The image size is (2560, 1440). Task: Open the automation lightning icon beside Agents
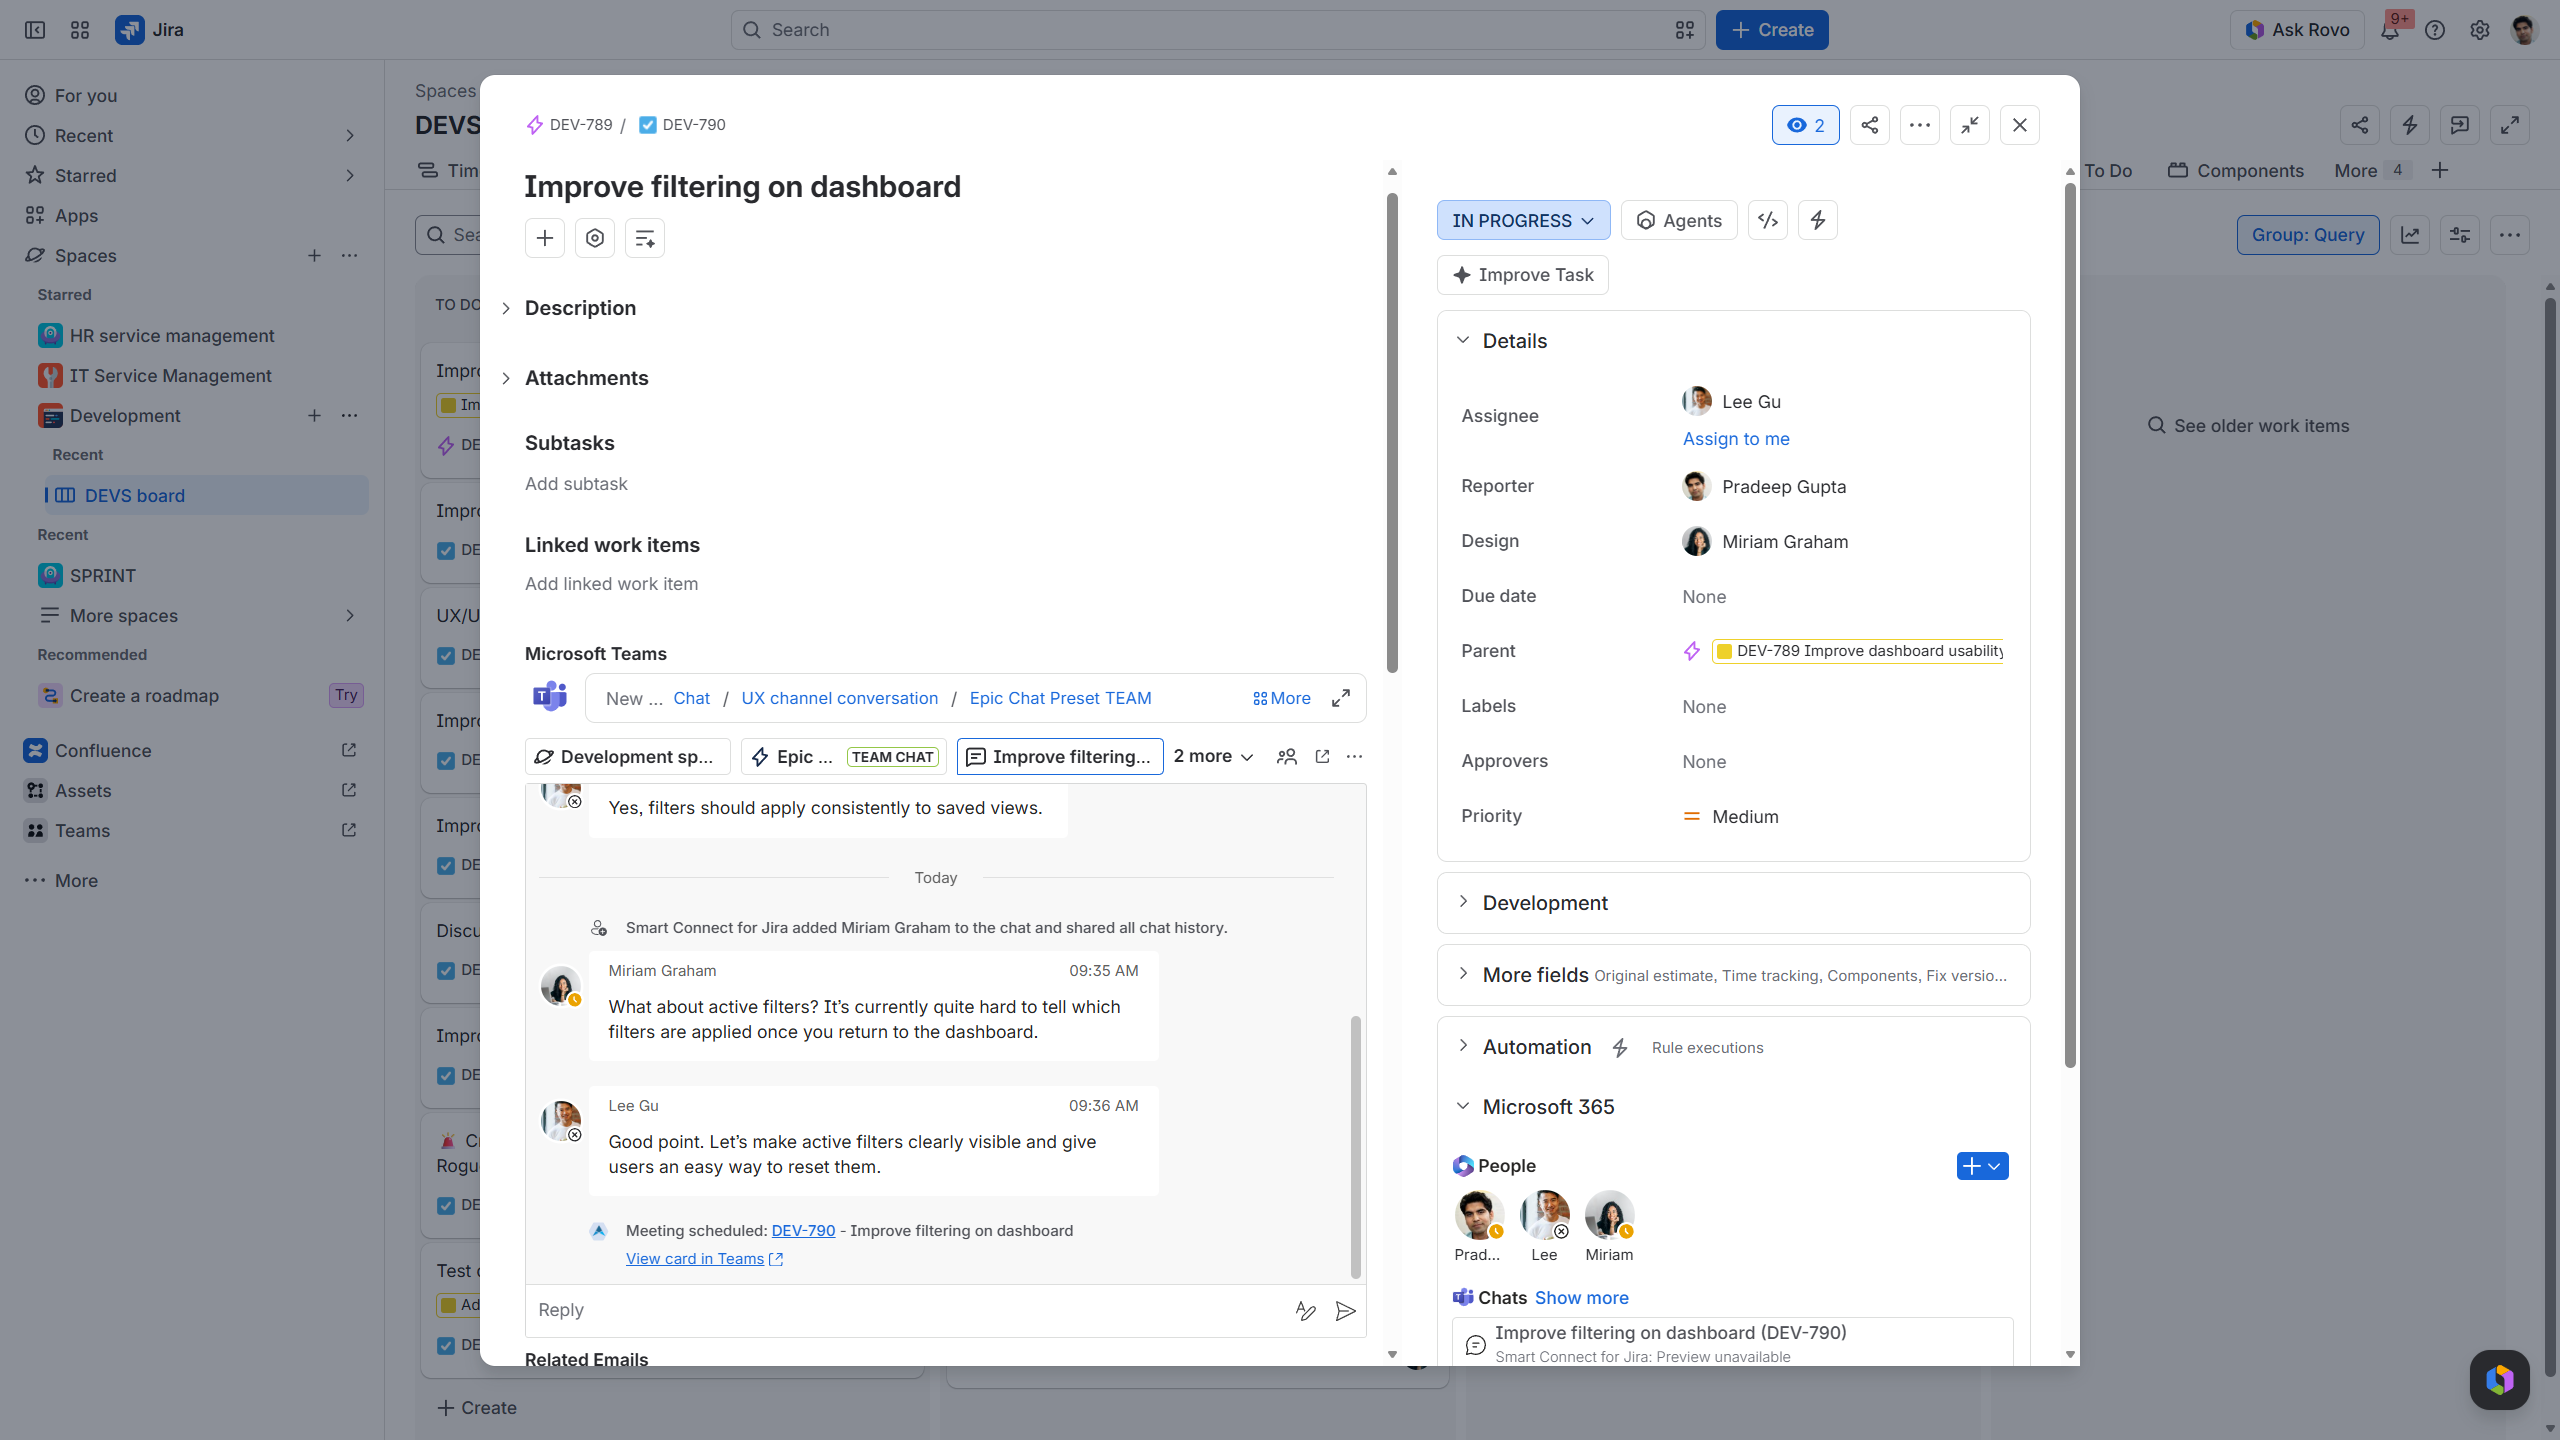pos(1818,220)
